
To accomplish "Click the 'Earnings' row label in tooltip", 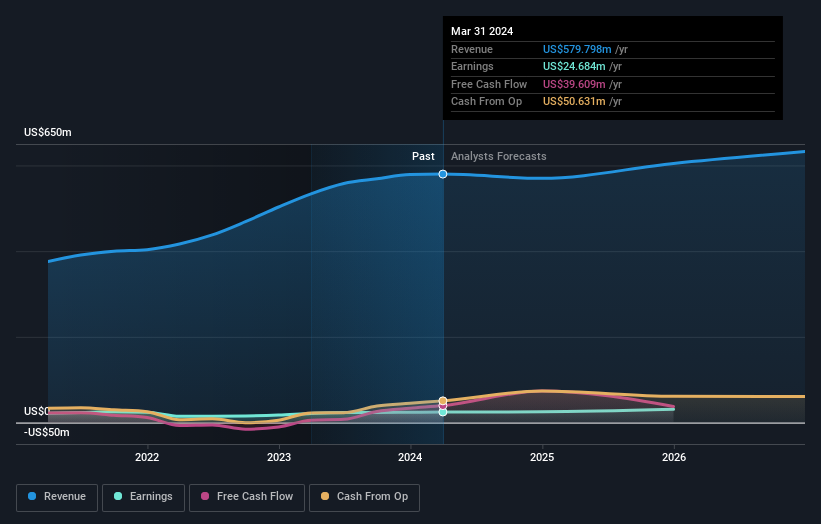I will (x=472, y=66).
